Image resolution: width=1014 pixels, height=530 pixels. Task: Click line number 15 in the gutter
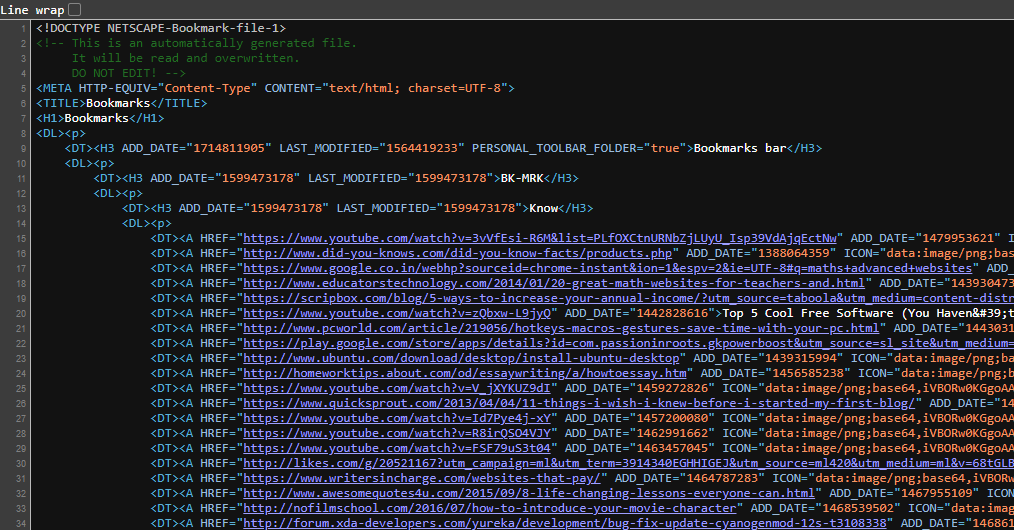click(x=21, y=238)
